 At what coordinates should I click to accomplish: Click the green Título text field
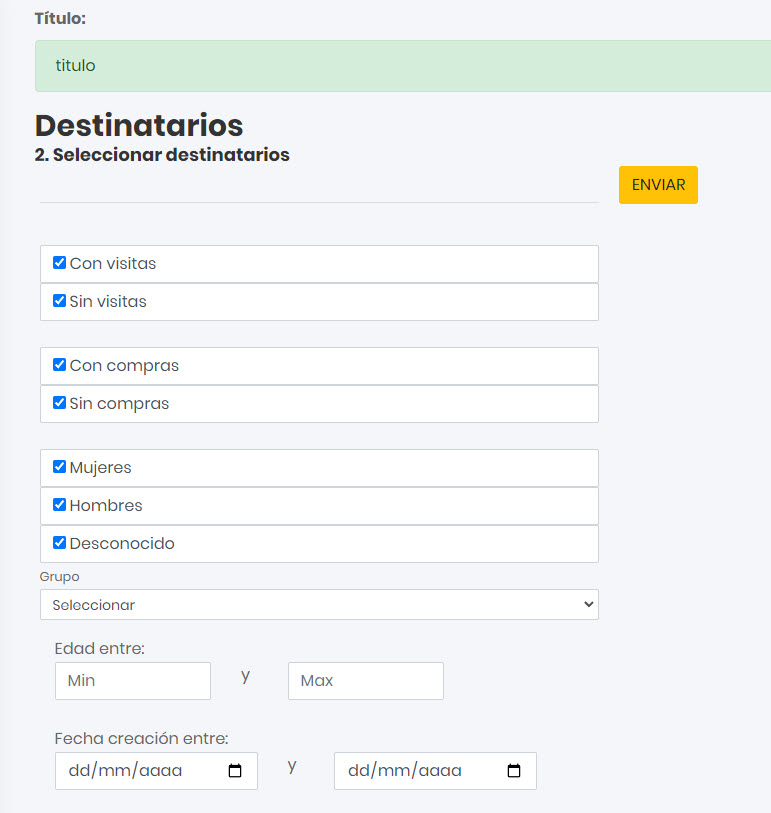point(400,66)
